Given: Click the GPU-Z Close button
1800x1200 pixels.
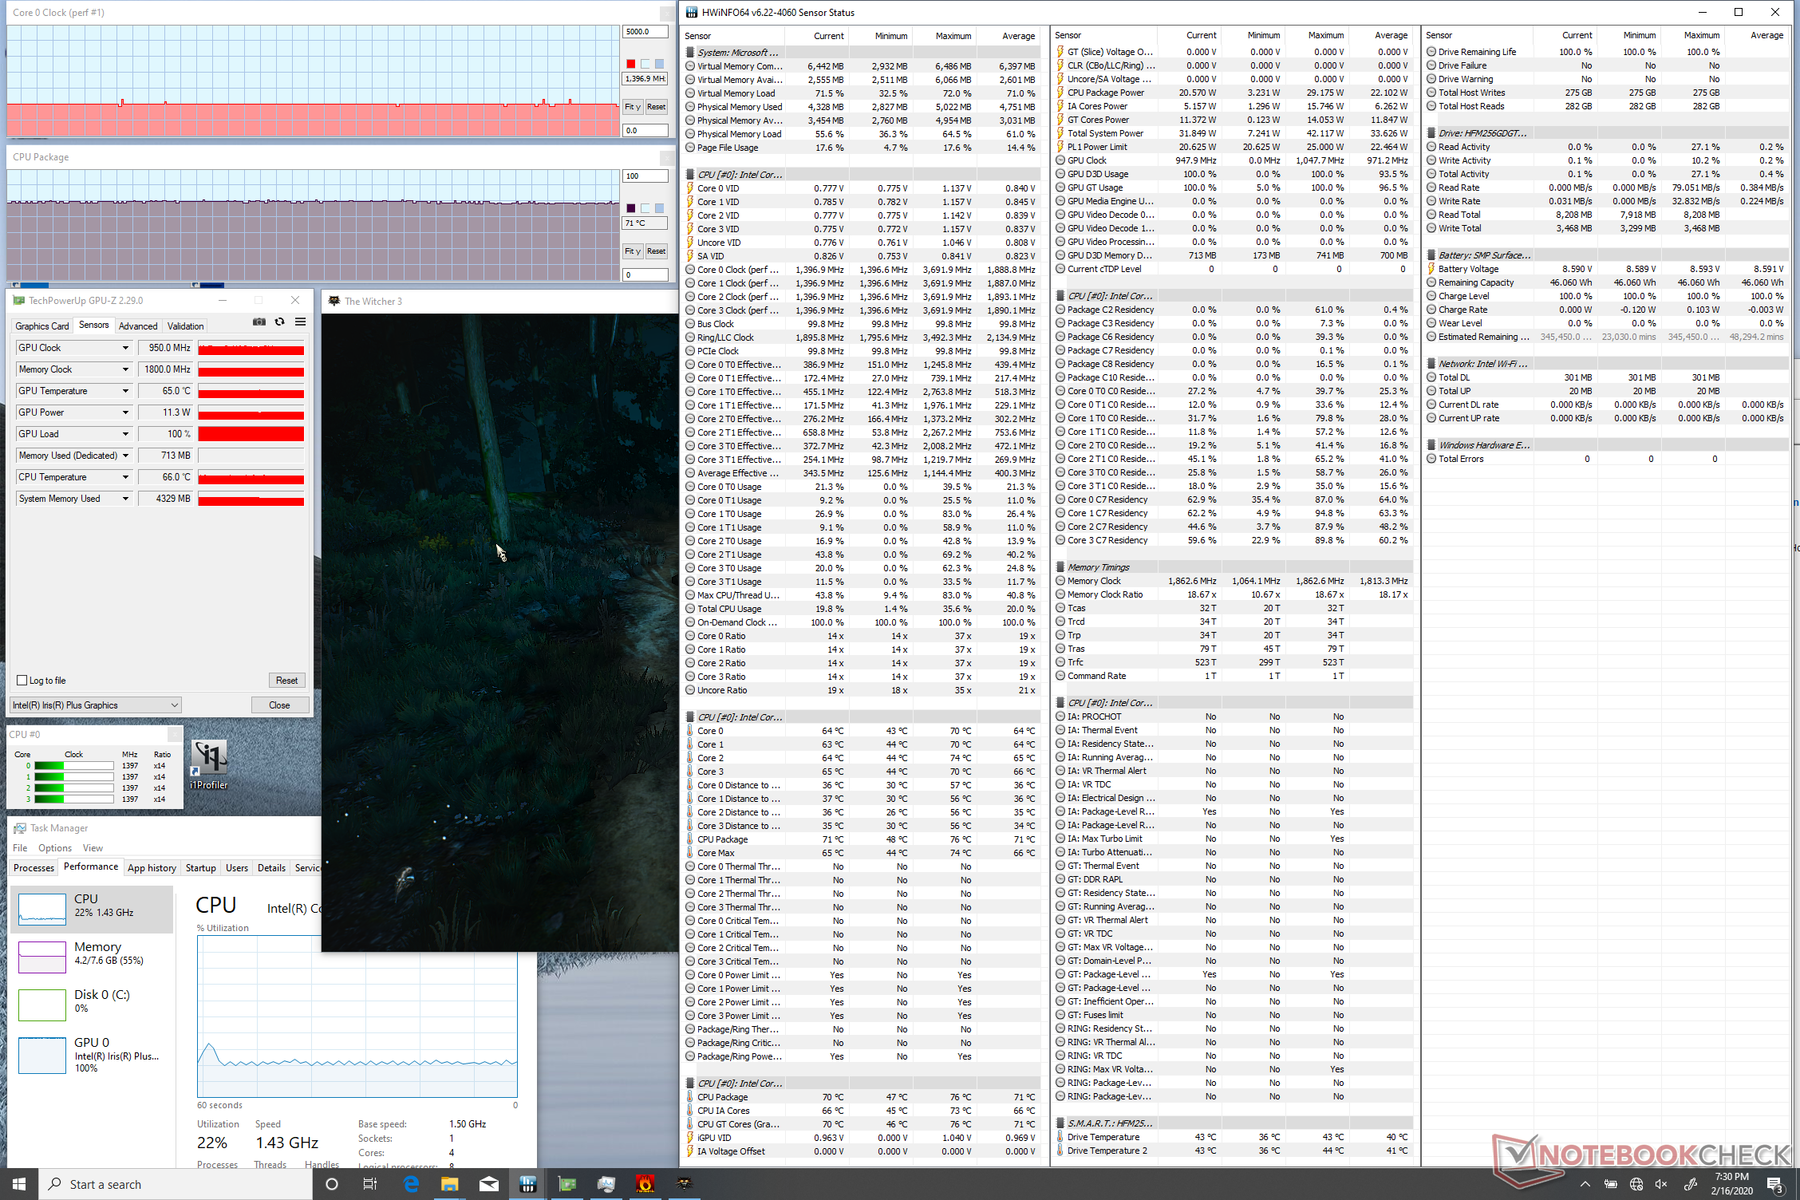Looking at the screenshot, I should [x=280, y=705].
